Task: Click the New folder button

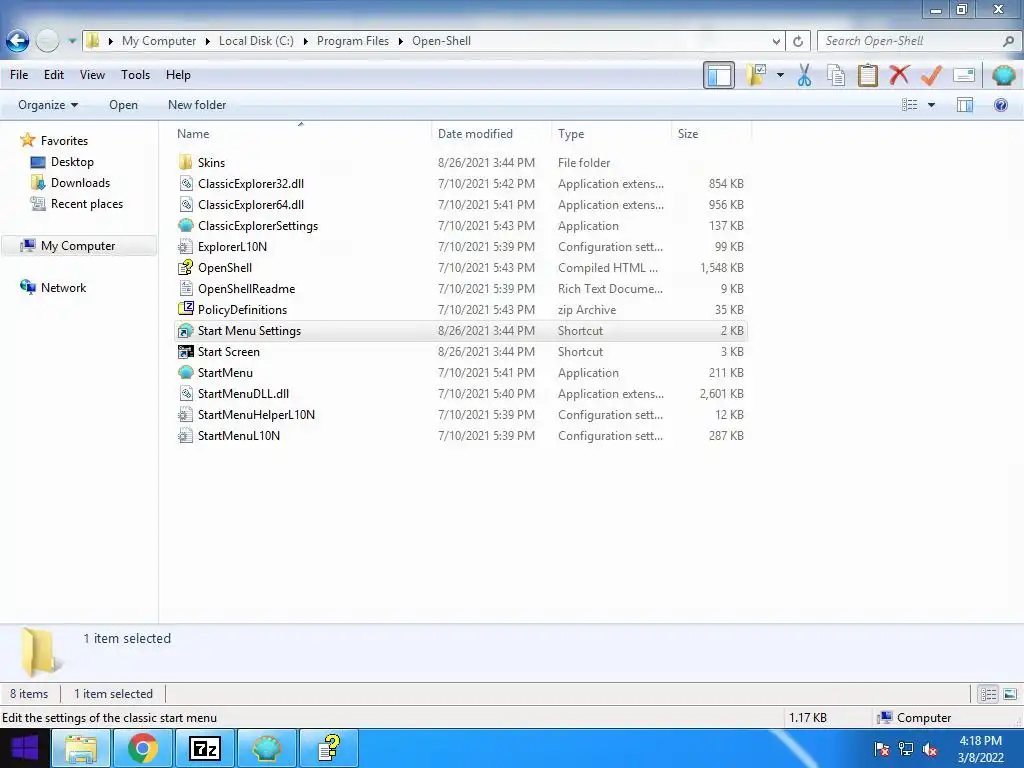Action: coord(197,105)
